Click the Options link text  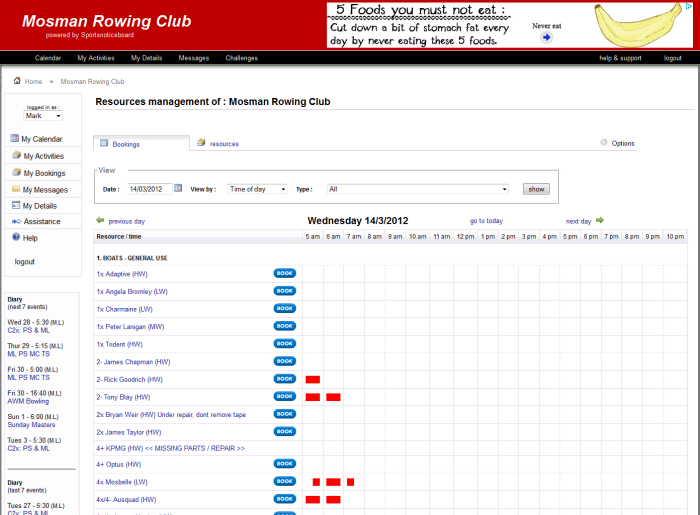[x=623, y=143]
